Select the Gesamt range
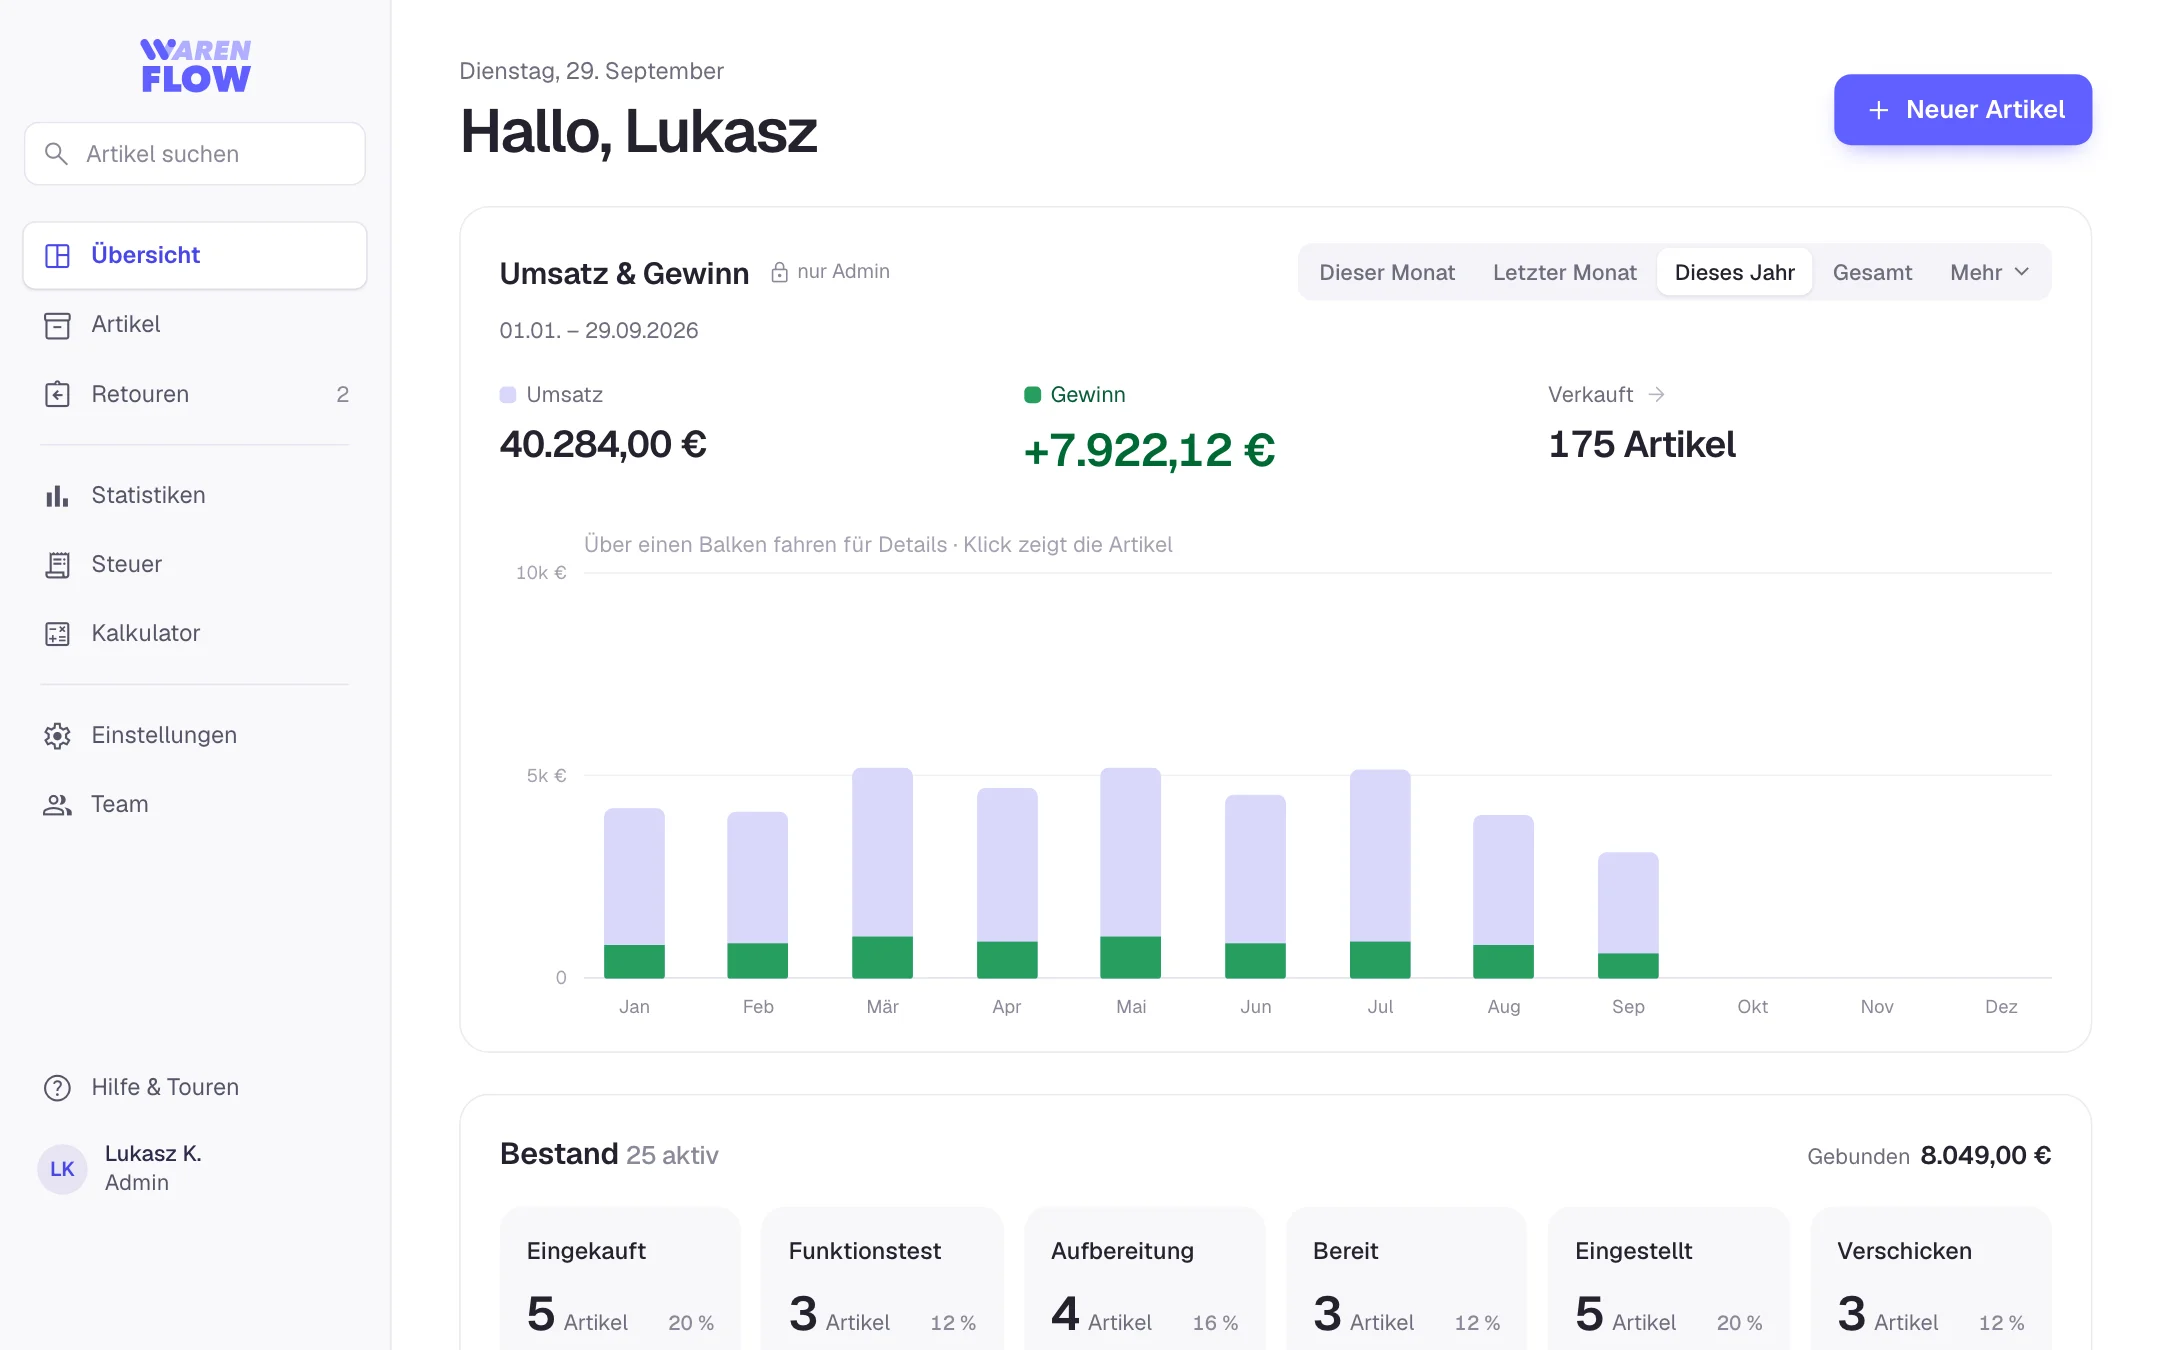2160x1350 pixels. [x=1872, y=272]
